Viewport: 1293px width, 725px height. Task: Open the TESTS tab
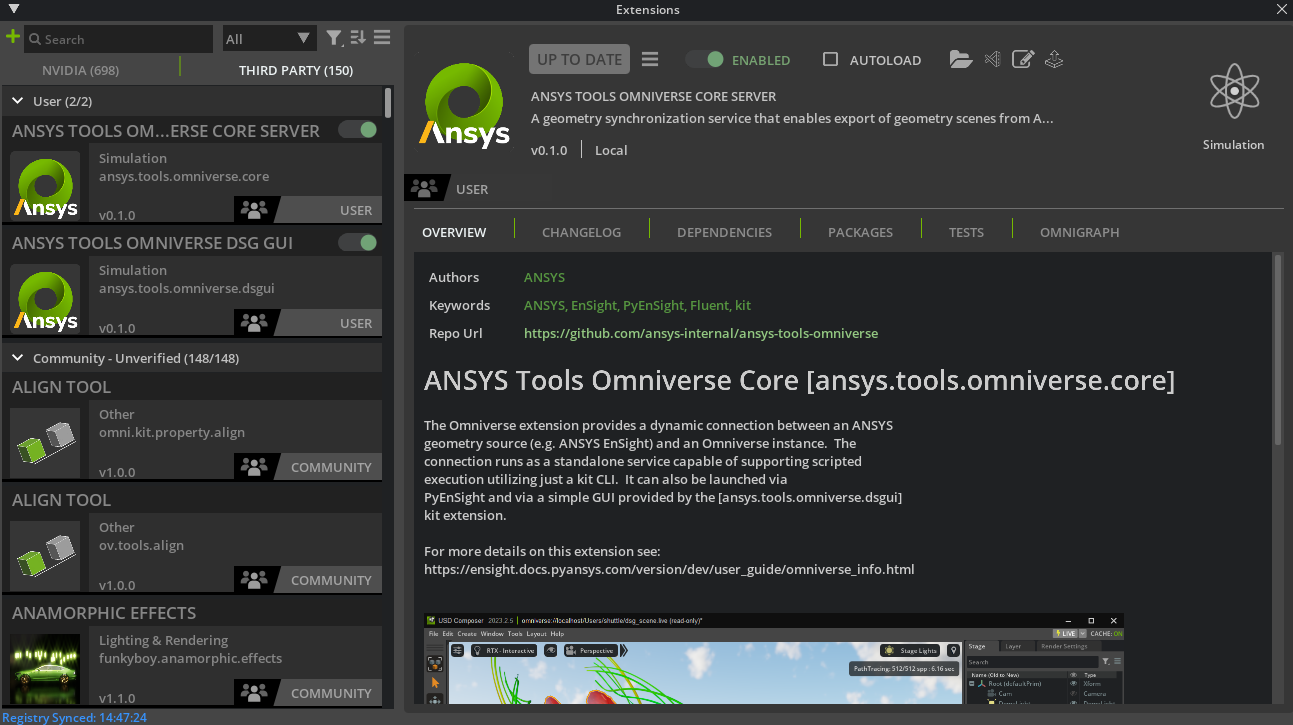966,232
